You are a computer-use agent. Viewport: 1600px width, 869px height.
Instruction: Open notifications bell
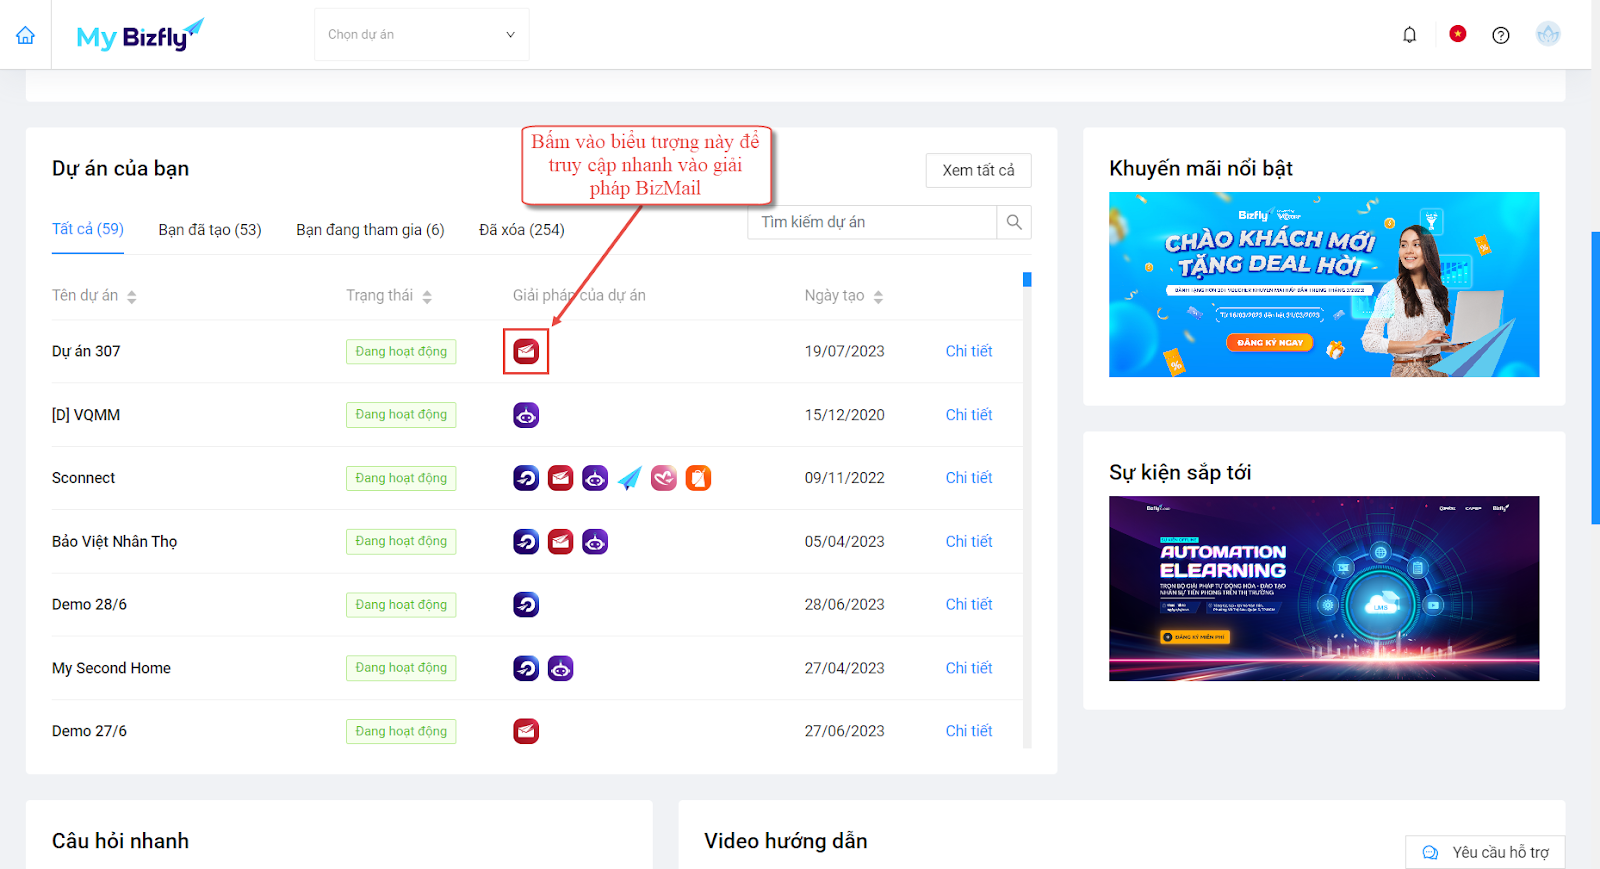(x=1409, y=35)
